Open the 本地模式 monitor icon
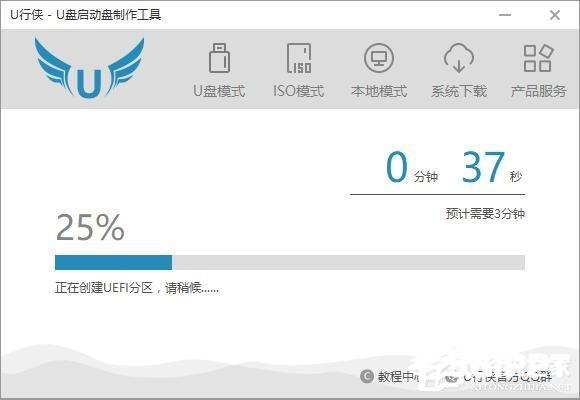The width and height of the screenshot is (580, 400). pyautogui.click(x=379, y=58)
